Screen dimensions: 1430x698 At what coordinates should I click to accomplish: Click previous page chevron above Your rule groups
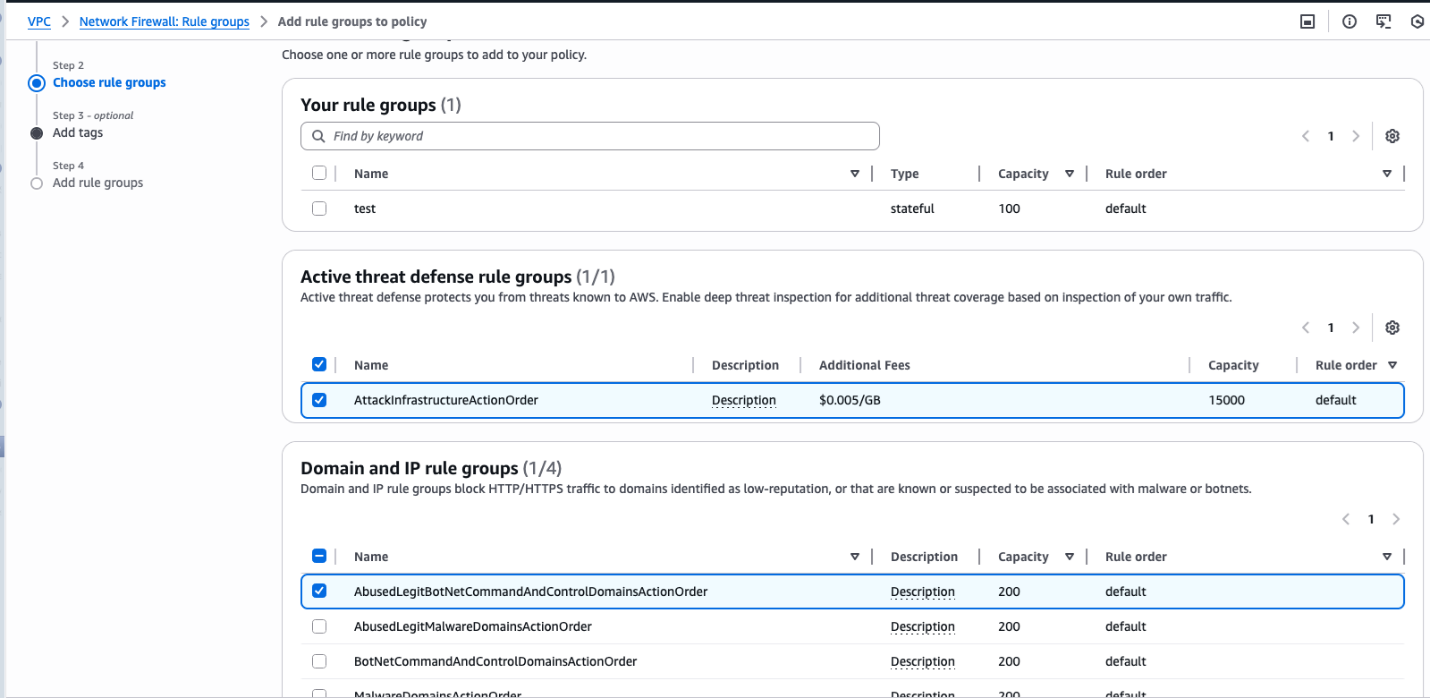click(1305, 136)
